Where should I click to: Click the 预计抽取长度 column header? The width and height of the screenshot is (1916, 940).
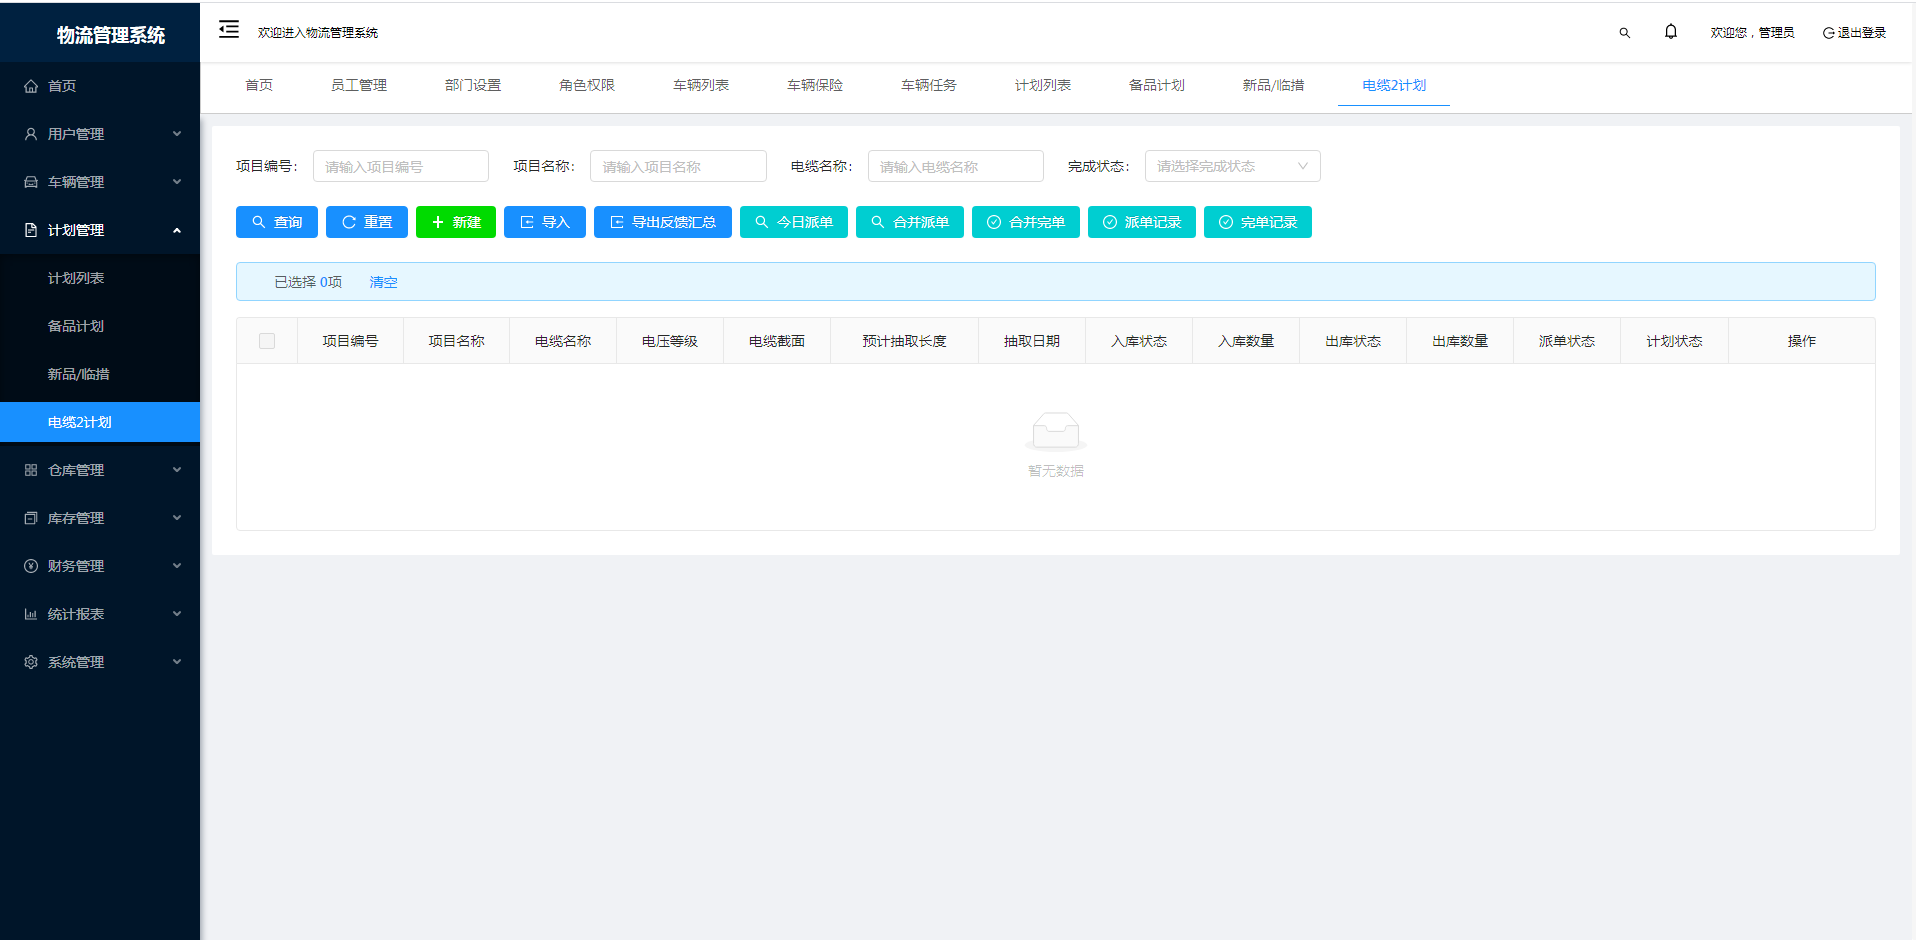904,341
